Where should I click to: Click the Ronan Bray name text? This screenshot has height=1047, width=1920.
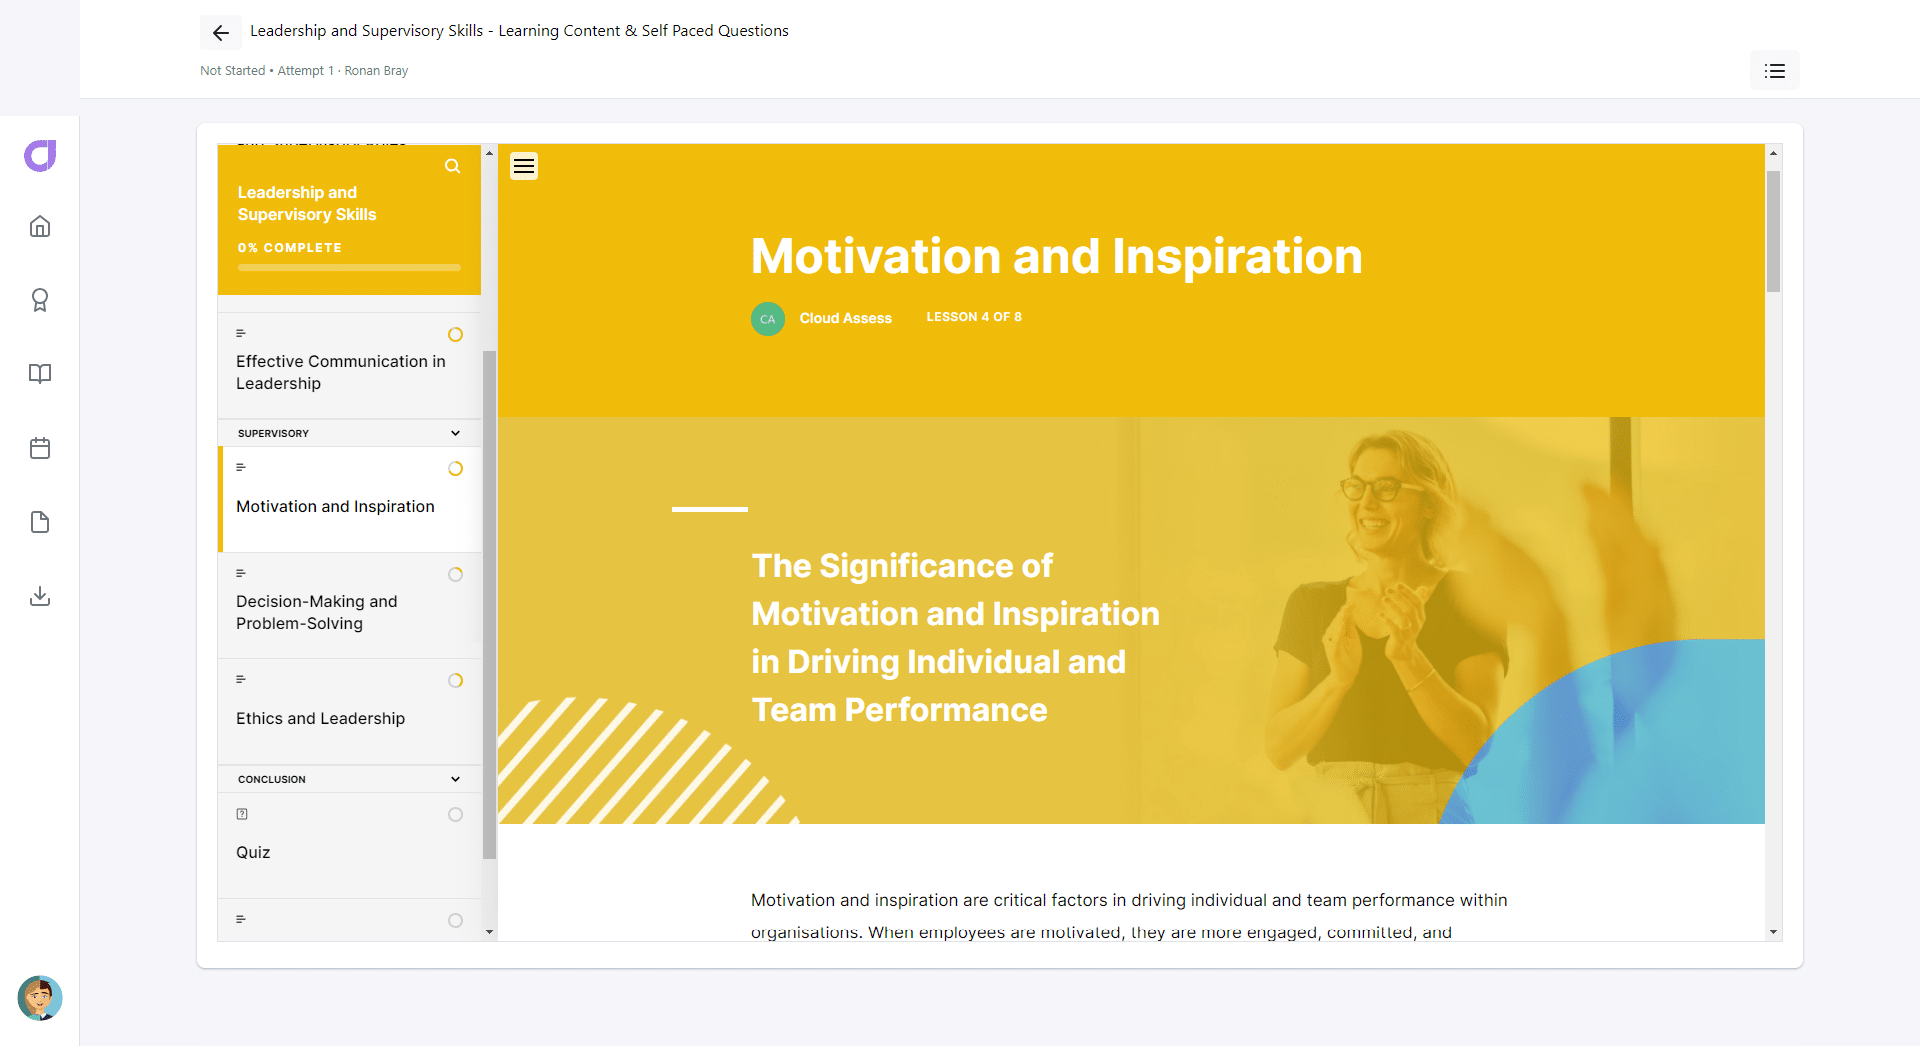coord(376,71)
